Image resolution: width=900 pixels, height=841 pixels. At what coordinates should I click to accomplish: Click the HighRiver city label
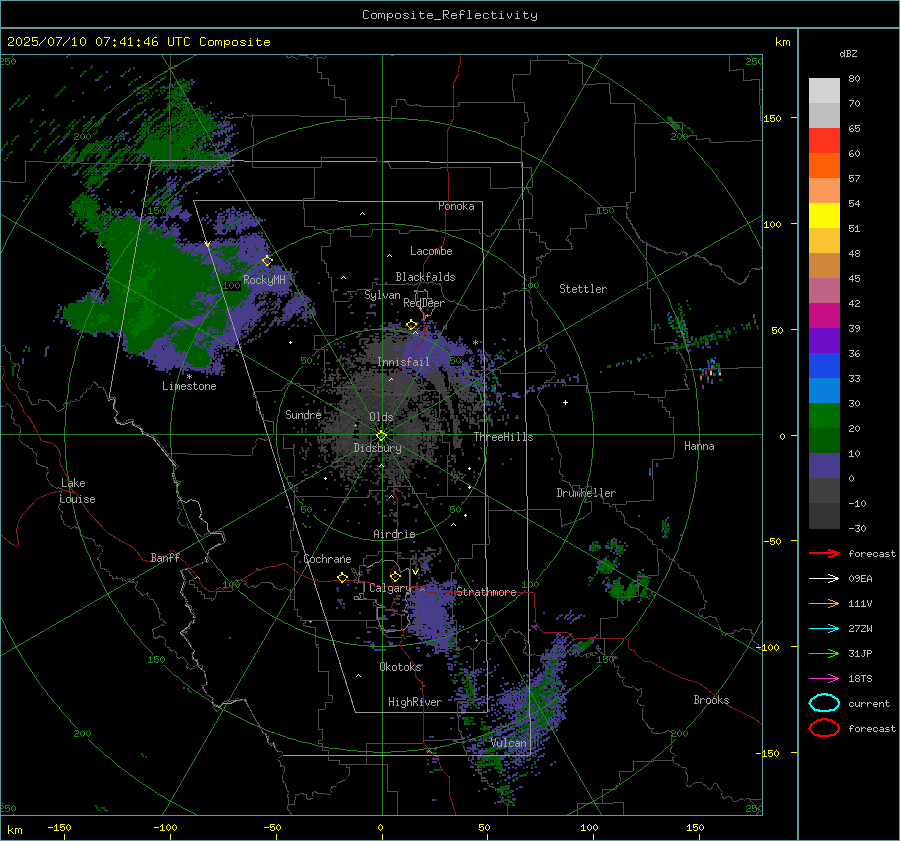[415, 702]
